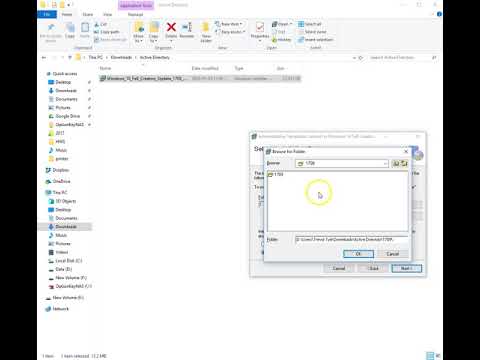Expand the Browse combo box showing 1709
This screenshot has width=480, height=360.
click(385, 163)
